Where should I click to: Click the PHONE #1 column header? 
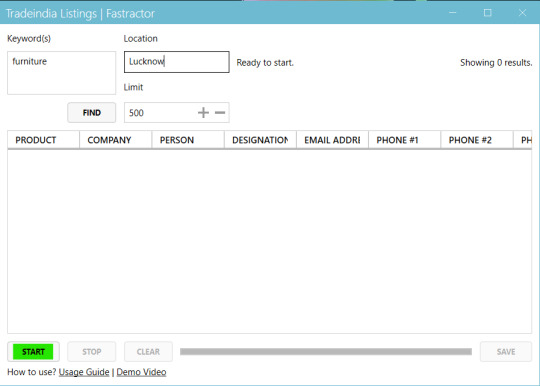[x=405, y=140]
